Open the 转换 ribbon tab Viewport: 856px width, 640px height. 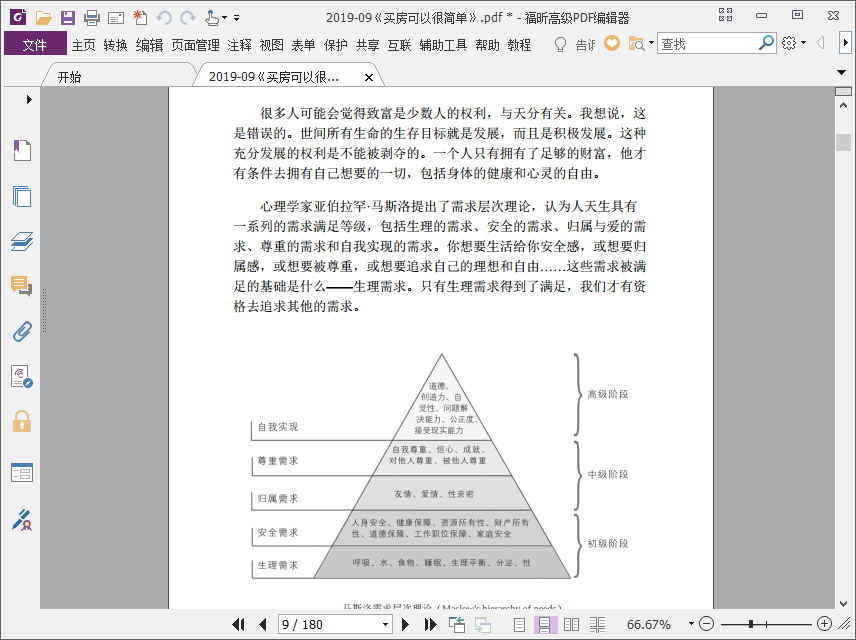point(115,45)
